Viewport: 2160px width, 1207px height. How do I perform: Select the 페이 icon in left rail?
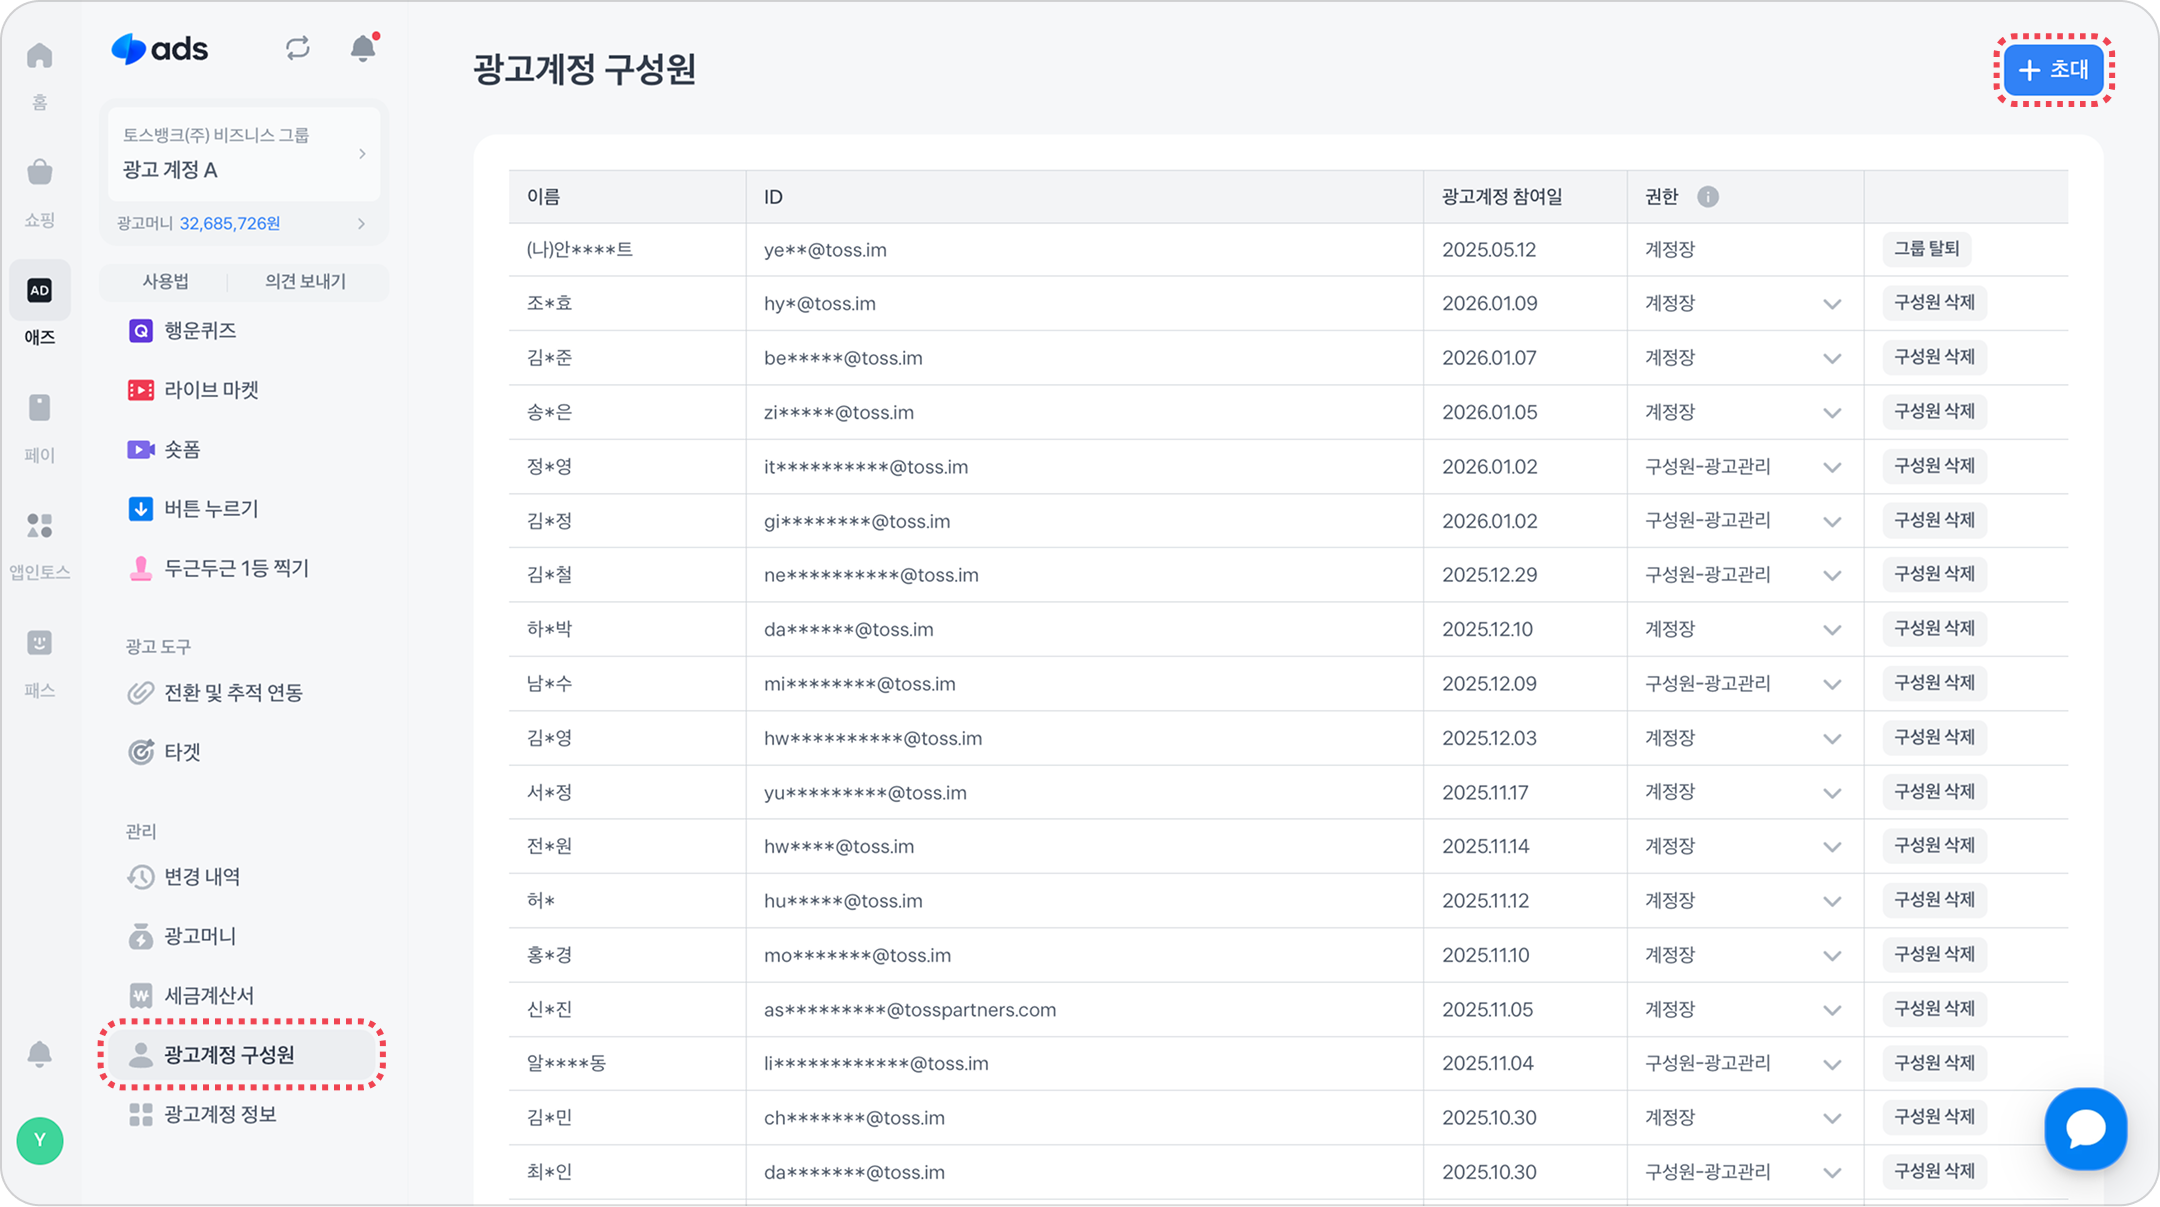pos(39,408)
